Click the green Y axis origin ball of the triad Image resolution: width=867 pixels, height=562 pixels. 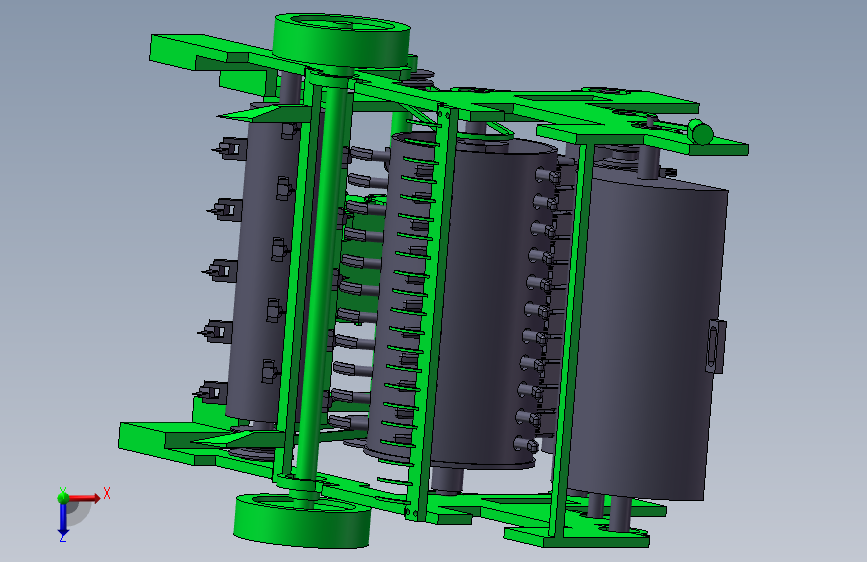pyautogui.click(x=63, y=497)
